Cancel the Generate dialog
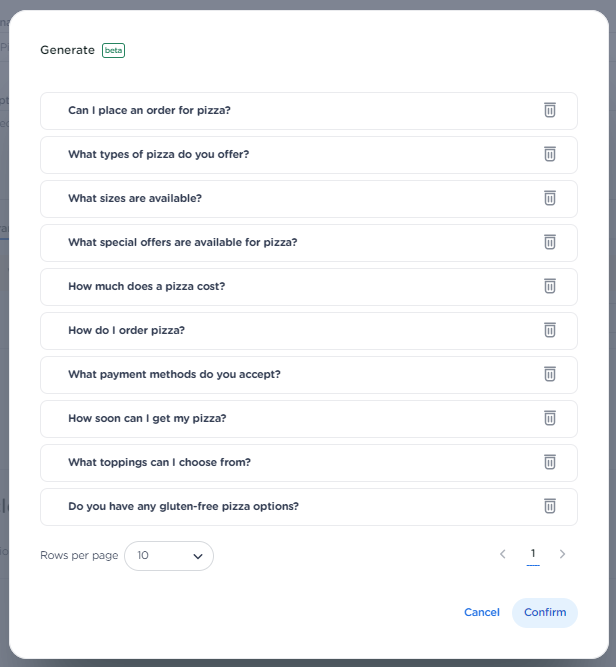The width and height of the screenshot is (616, 667). (481, 612)
